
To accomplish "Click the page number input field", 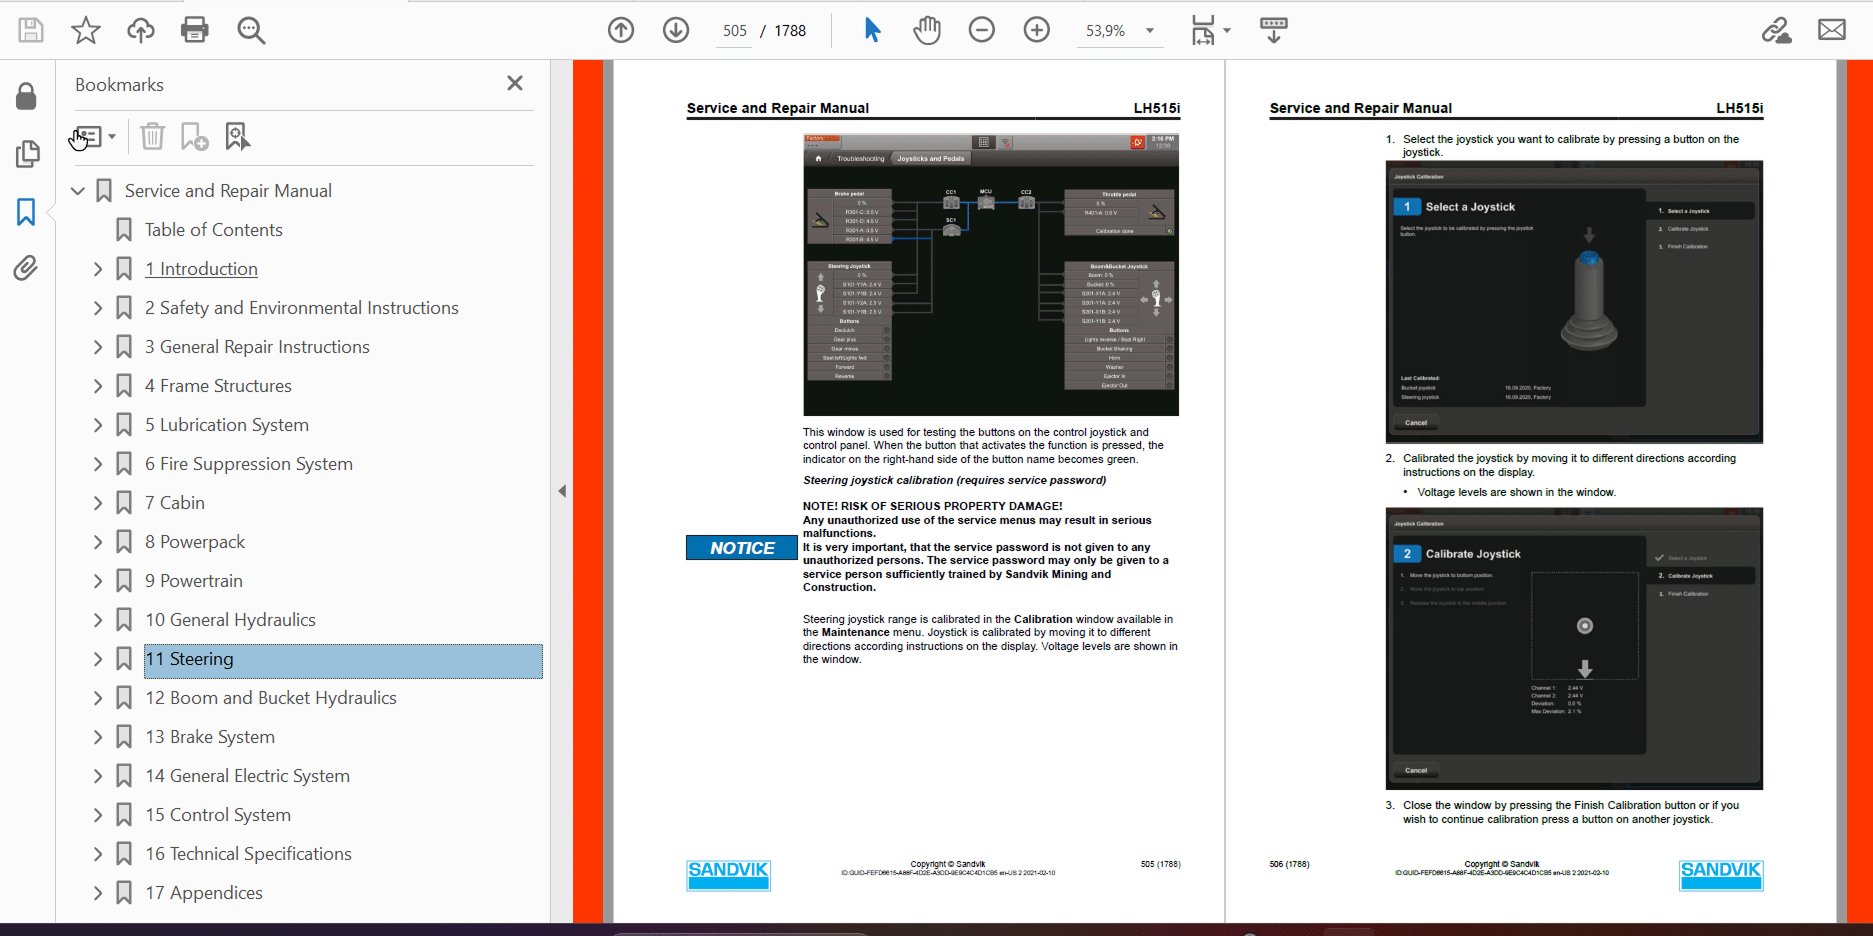I will point(734,31).
